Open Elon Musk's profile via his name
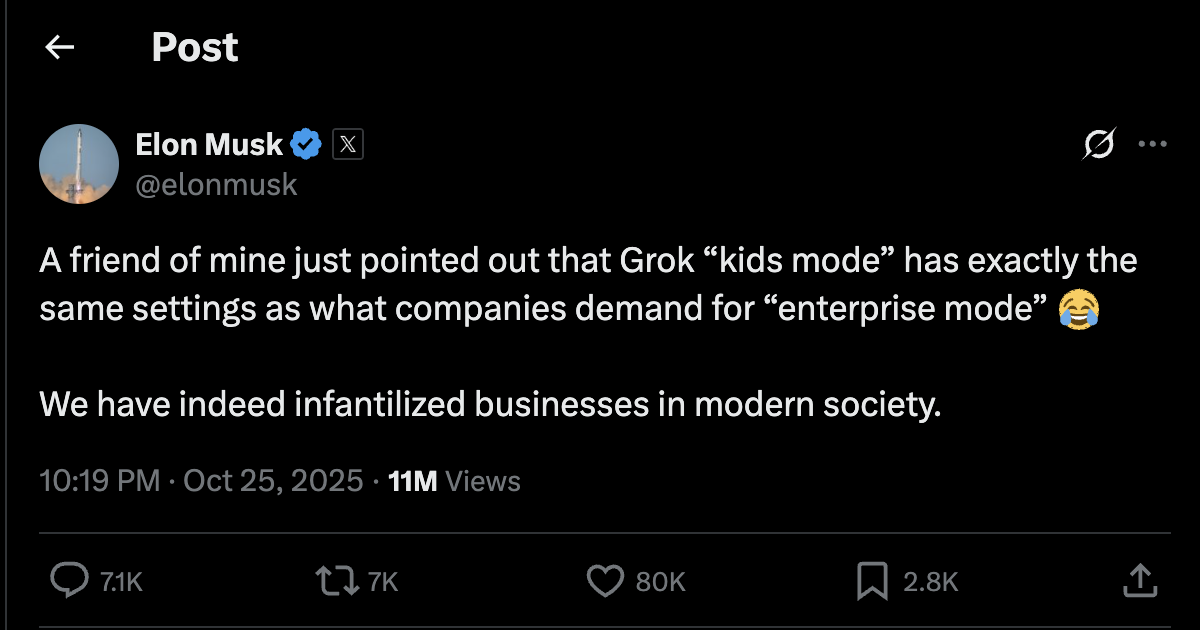The image size is (1200, 630). click(207, 144)
